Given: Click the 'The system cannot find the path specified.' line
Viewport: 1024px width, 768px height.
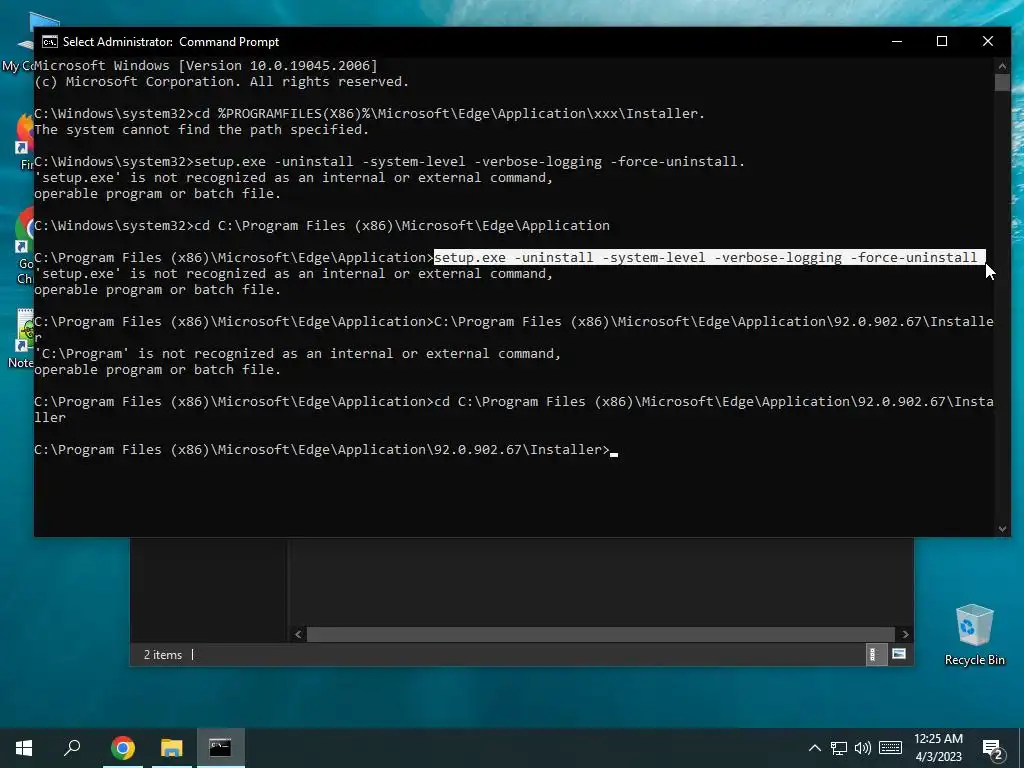Looking at the screenshot, I should coord(202,129).
